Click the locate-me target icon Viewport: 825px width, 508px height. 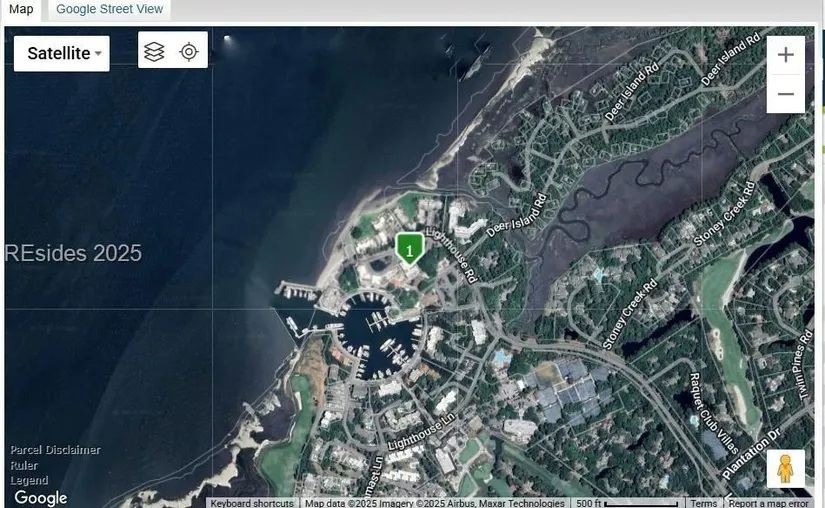pos(188,52)
